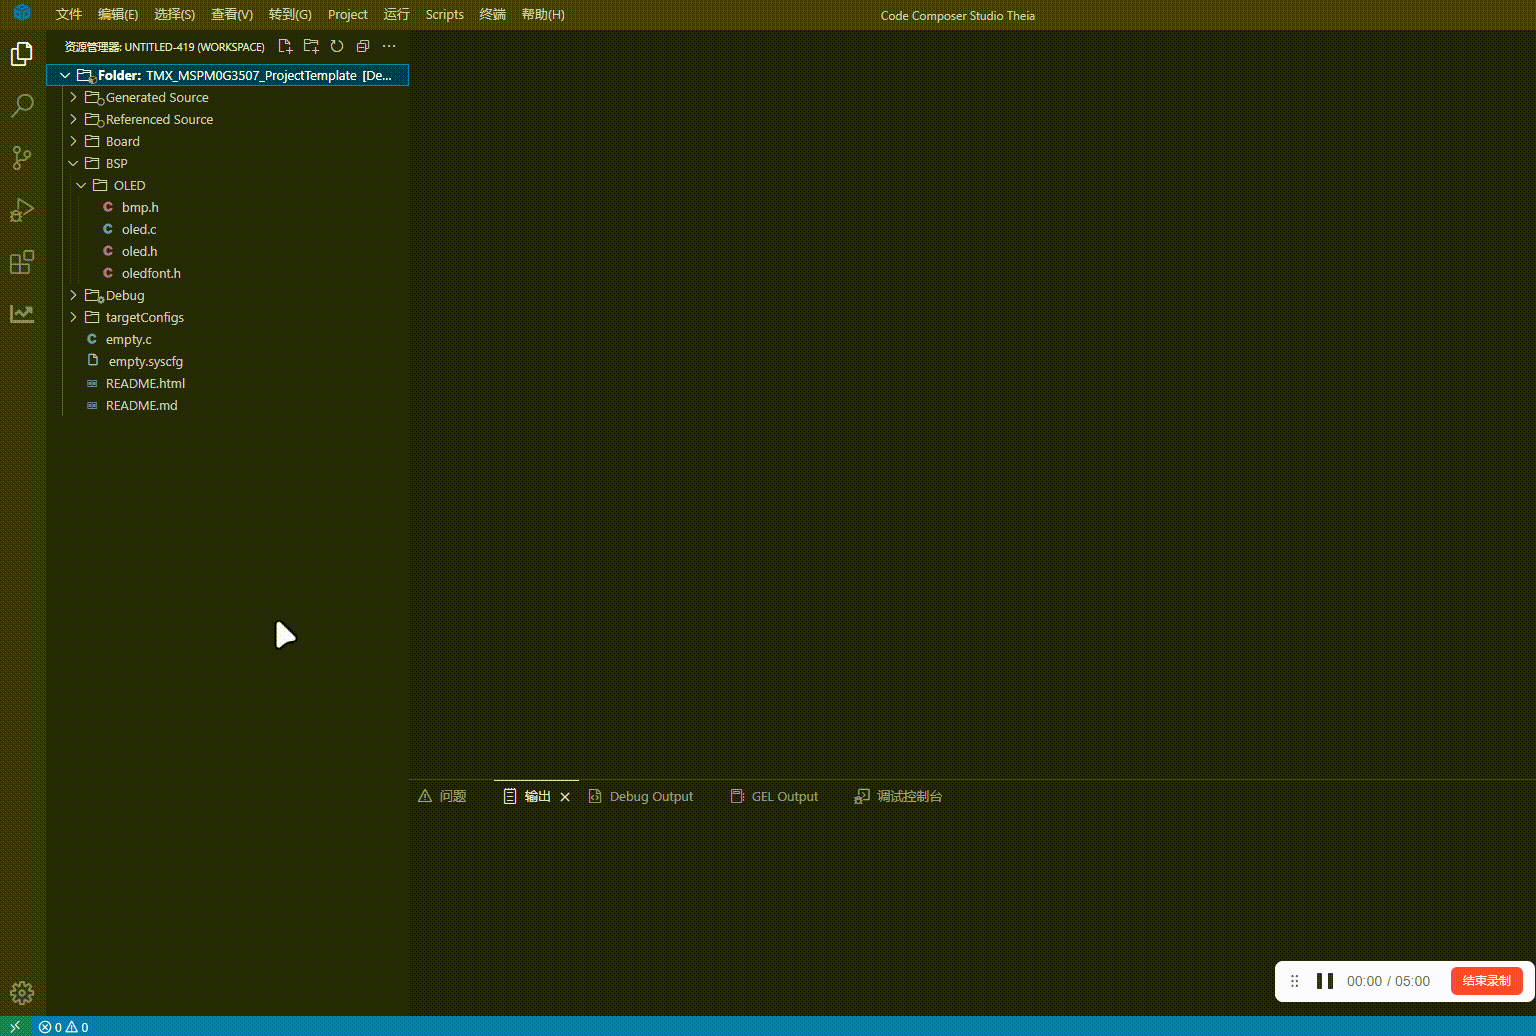Screen dimensions: 1536x1036
Task: Collapse all folders in explorer
Action: click(x=363, y=46)
